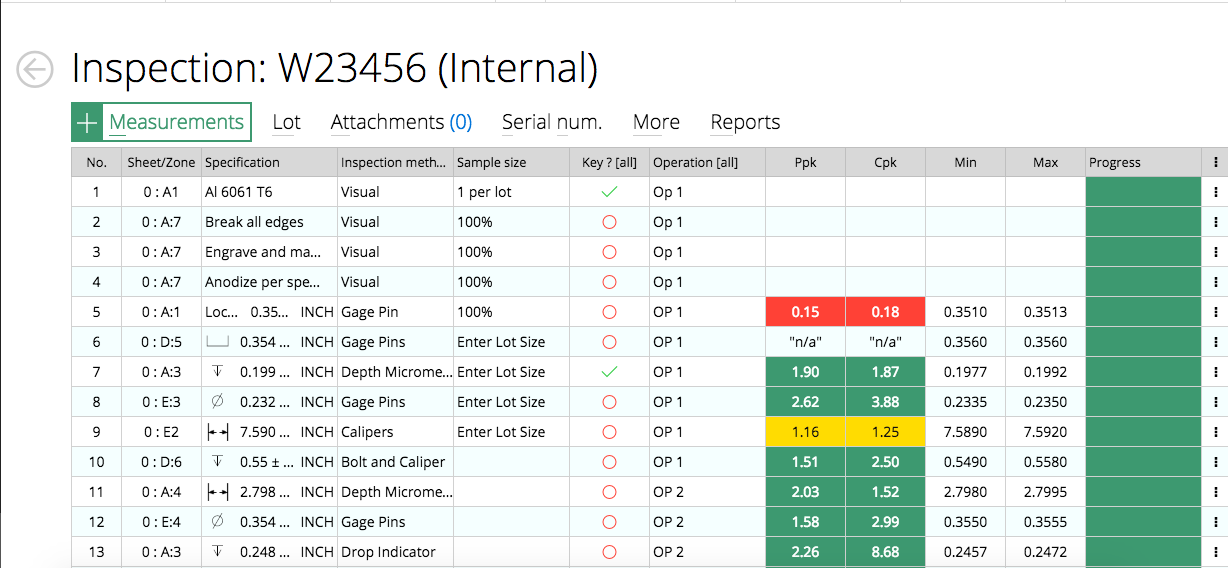
Task: Open three-dot menu for row 5
Action: click(1215, 312)
